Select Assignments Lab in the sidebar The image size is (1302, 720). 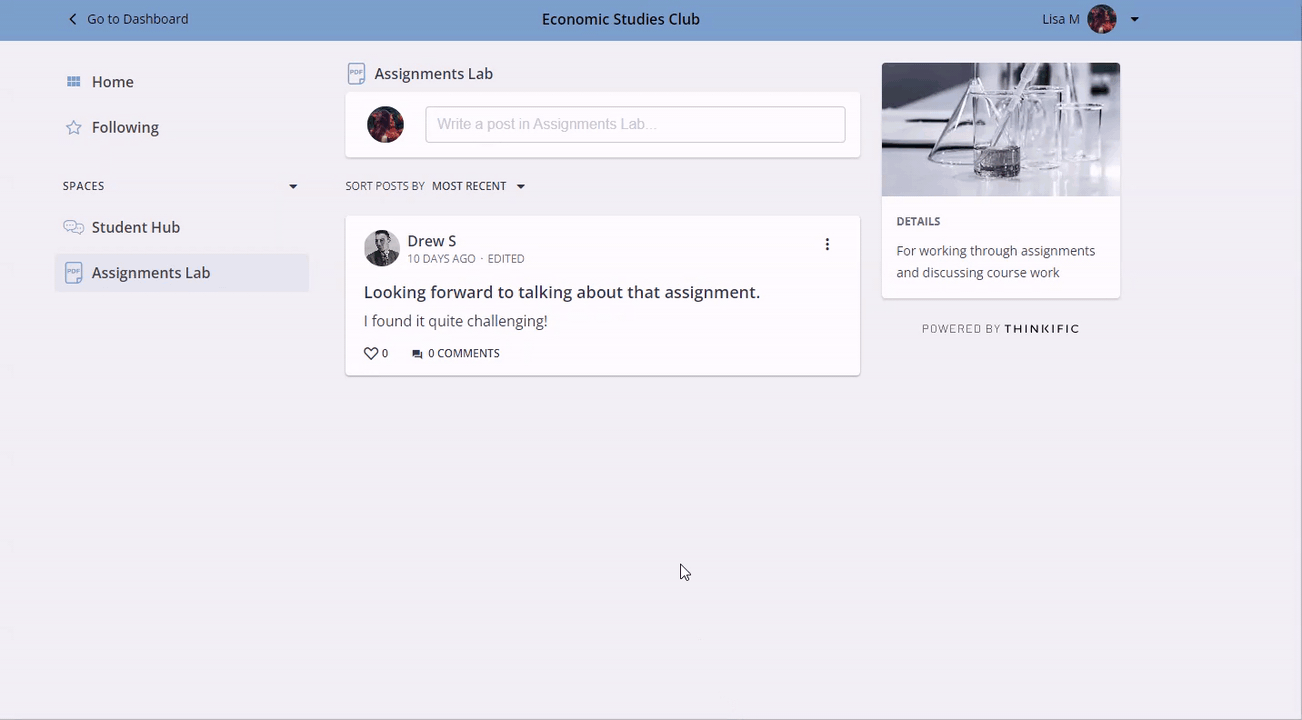[182, 273]
